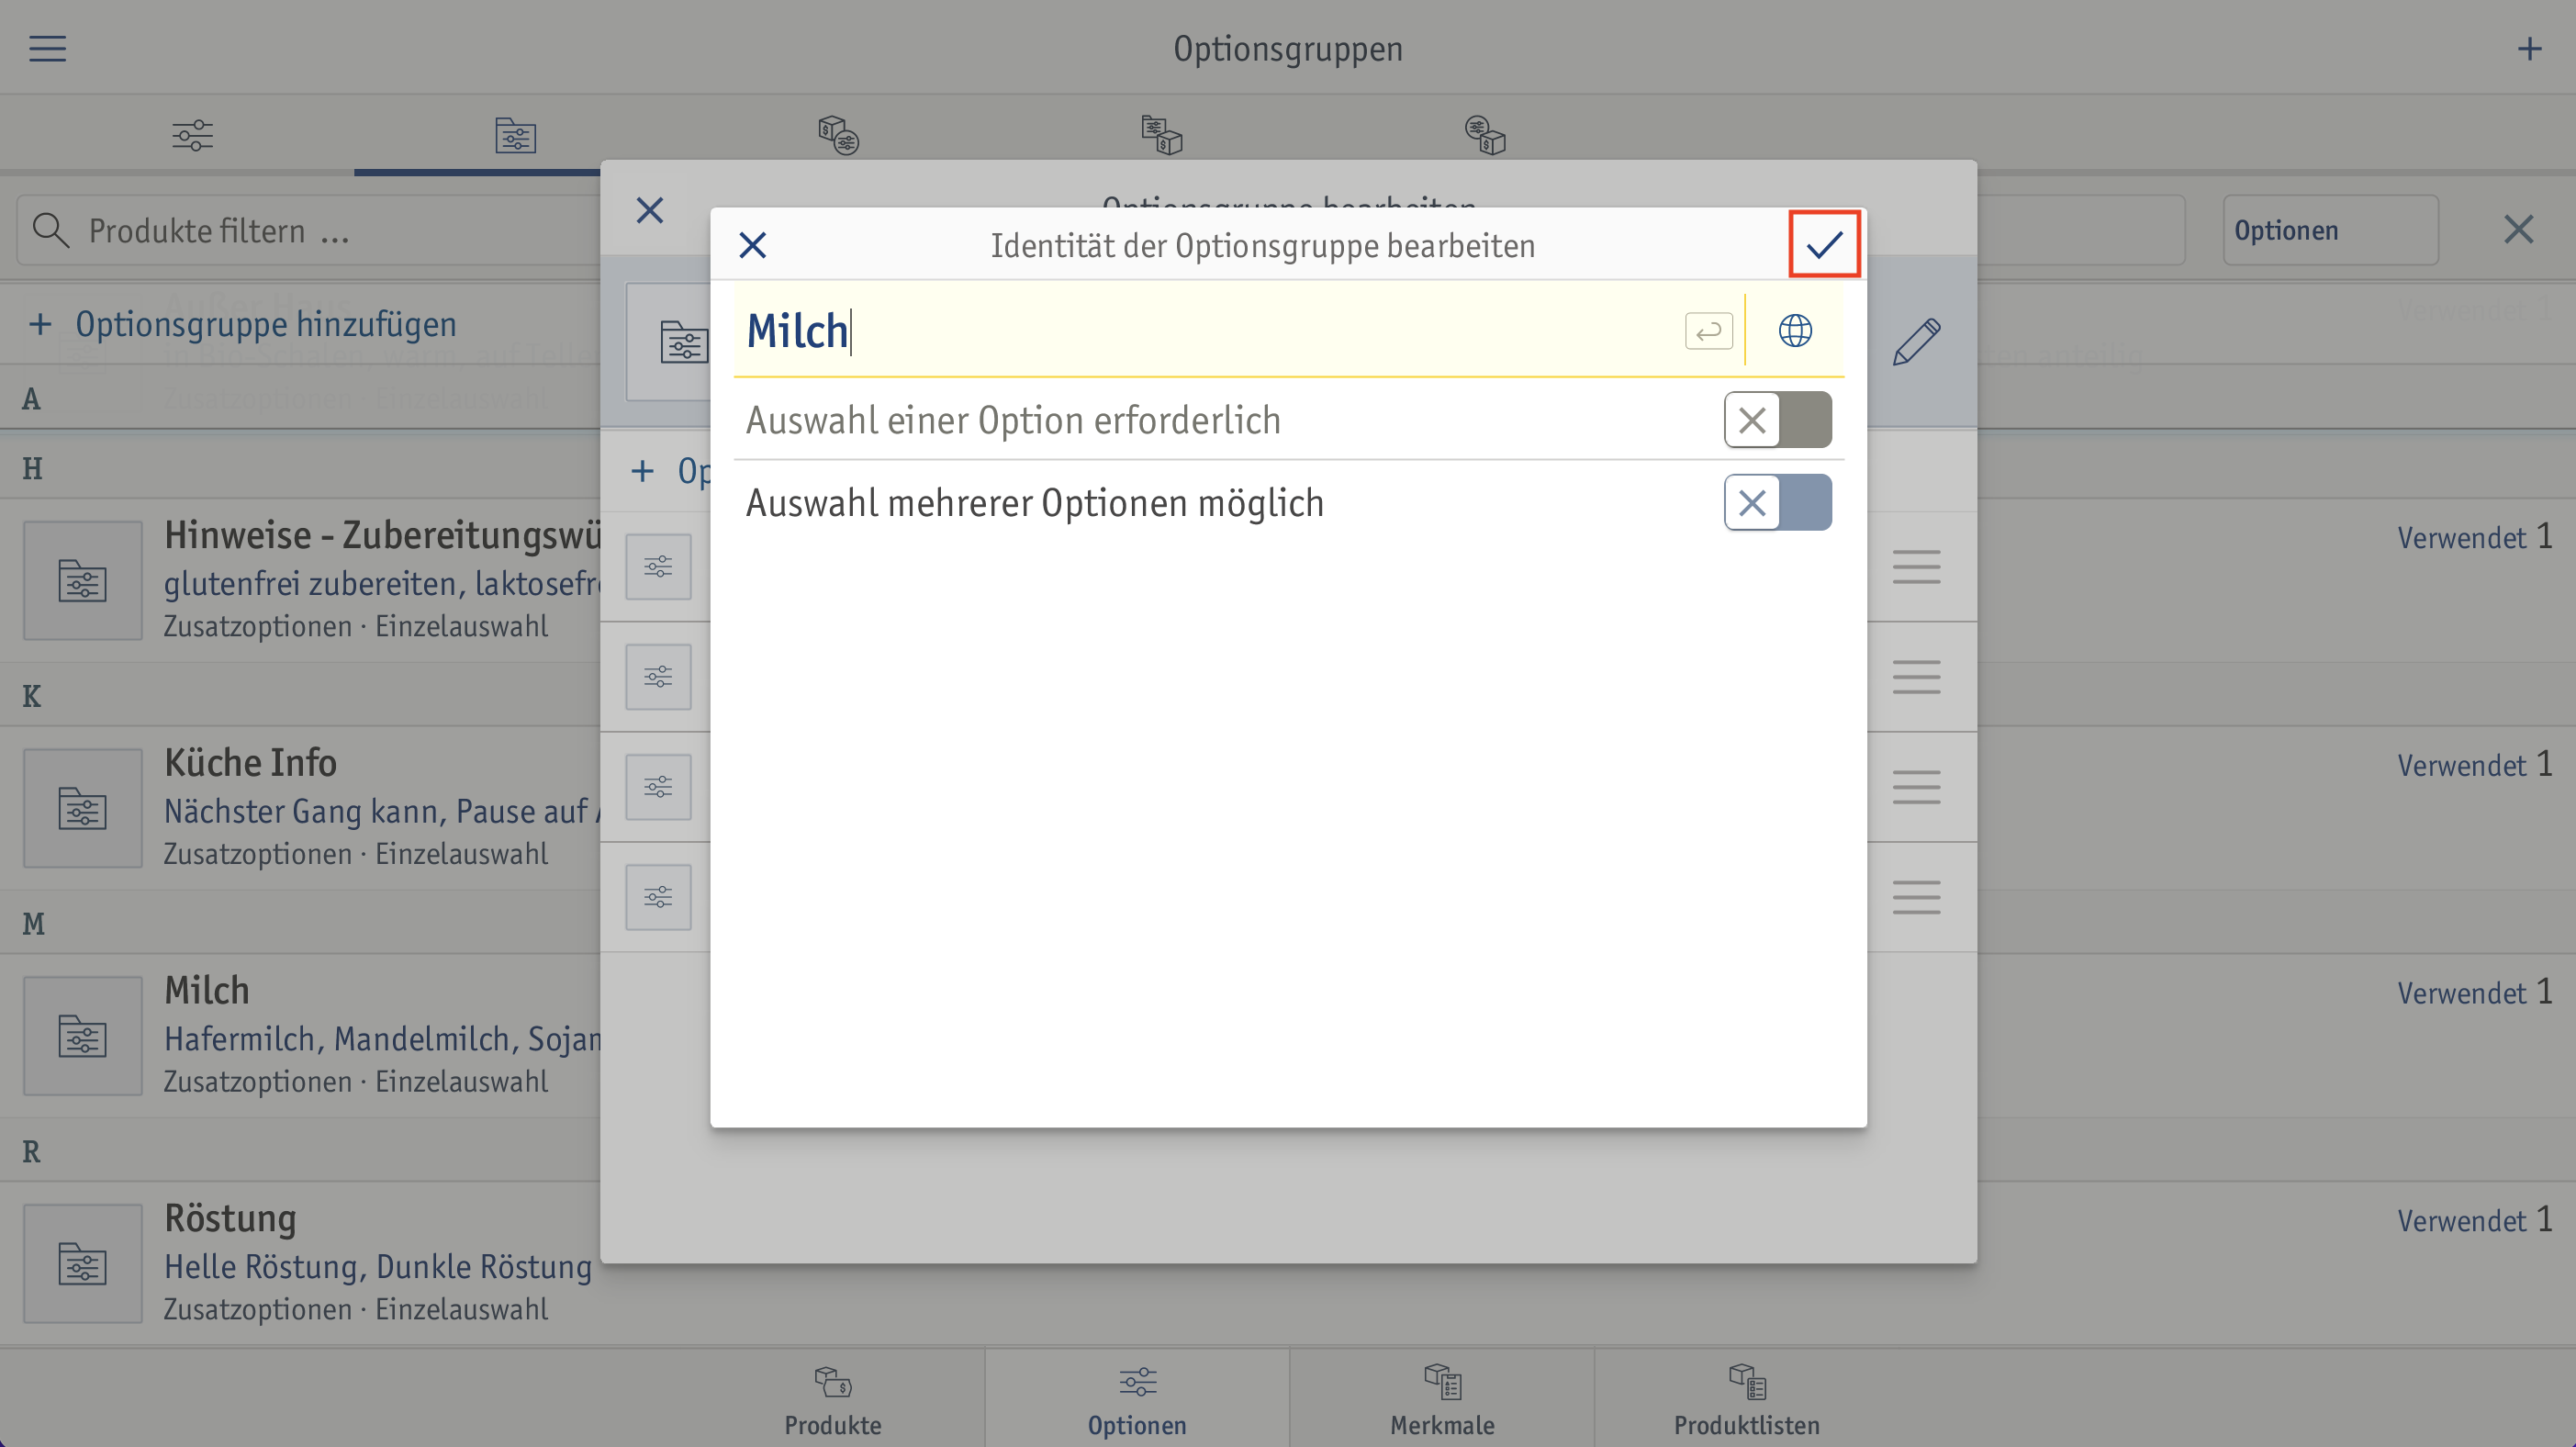Image resolution: width=2576 pixels, height=1447 pixels.
Task: Click the Küche Info group icon
Action: tap(83, 808)
